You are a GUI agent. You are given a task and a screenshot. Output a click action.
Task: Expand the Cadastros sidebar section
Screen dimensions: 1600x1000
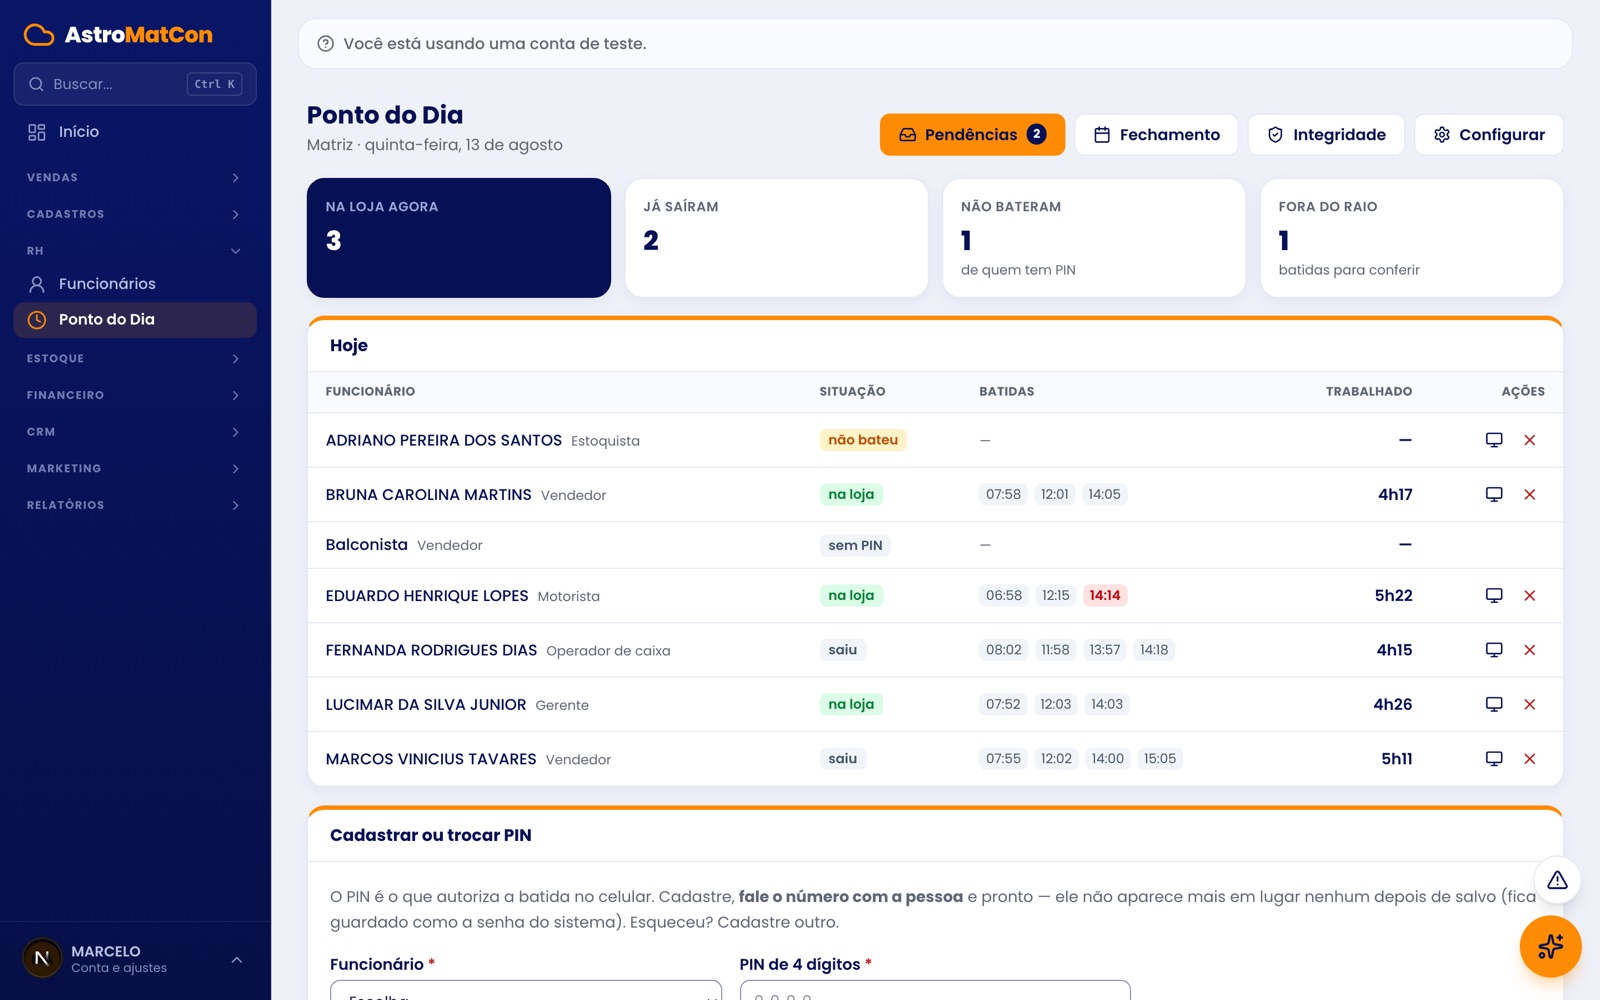pyautogui.click(x=135, y=214)
